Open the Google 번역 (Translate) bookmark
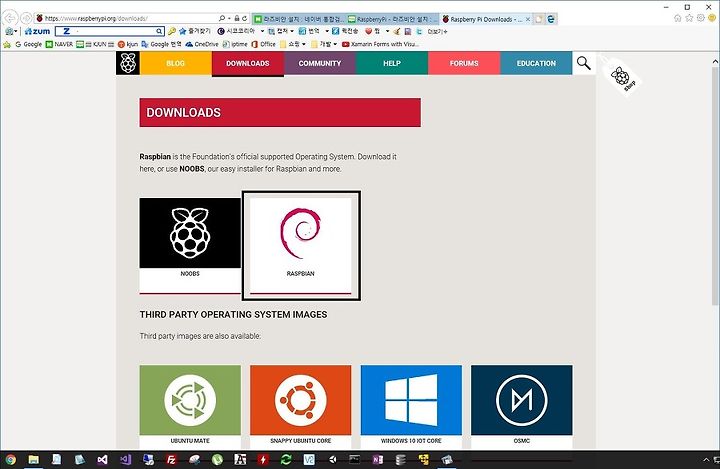 pyautogui.click(x=162, y=44)
